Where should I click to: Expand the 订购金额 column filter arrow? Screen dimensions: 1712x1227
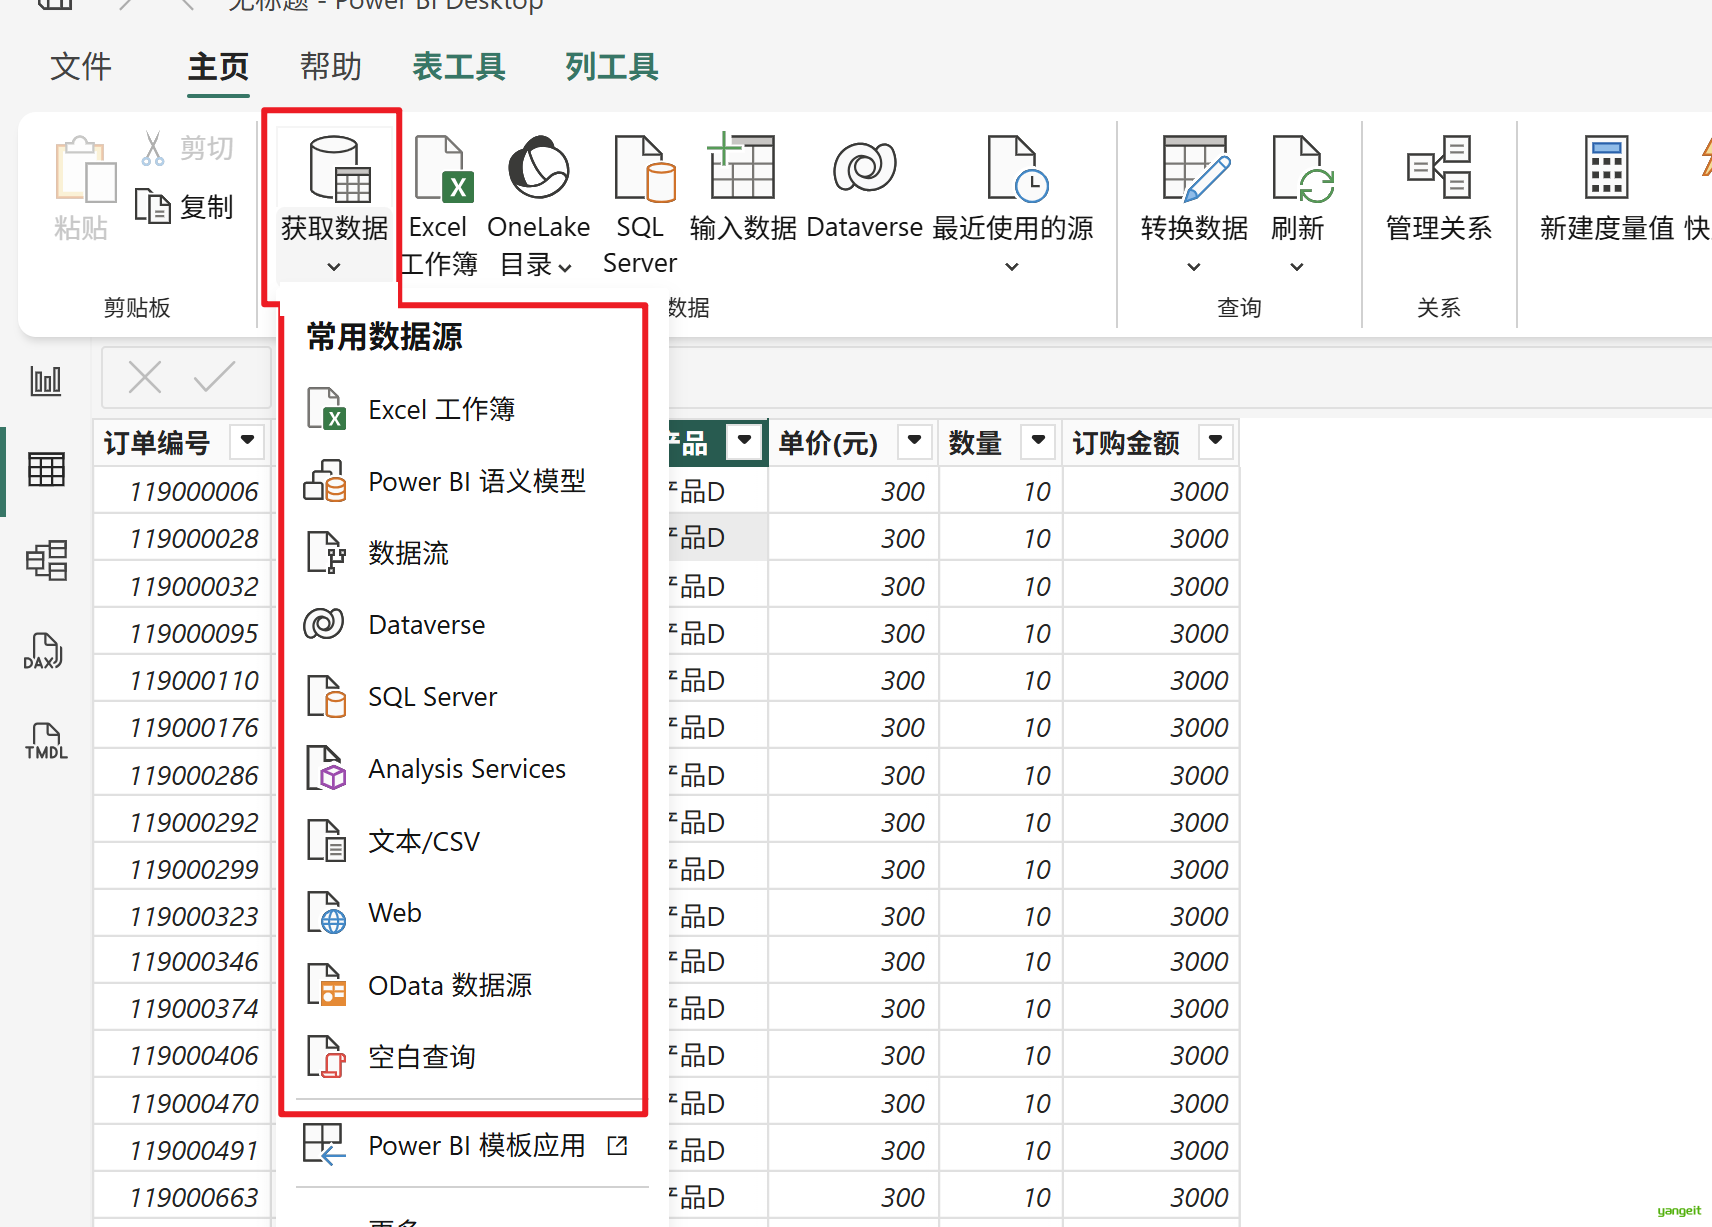[x=1215, y=441]
